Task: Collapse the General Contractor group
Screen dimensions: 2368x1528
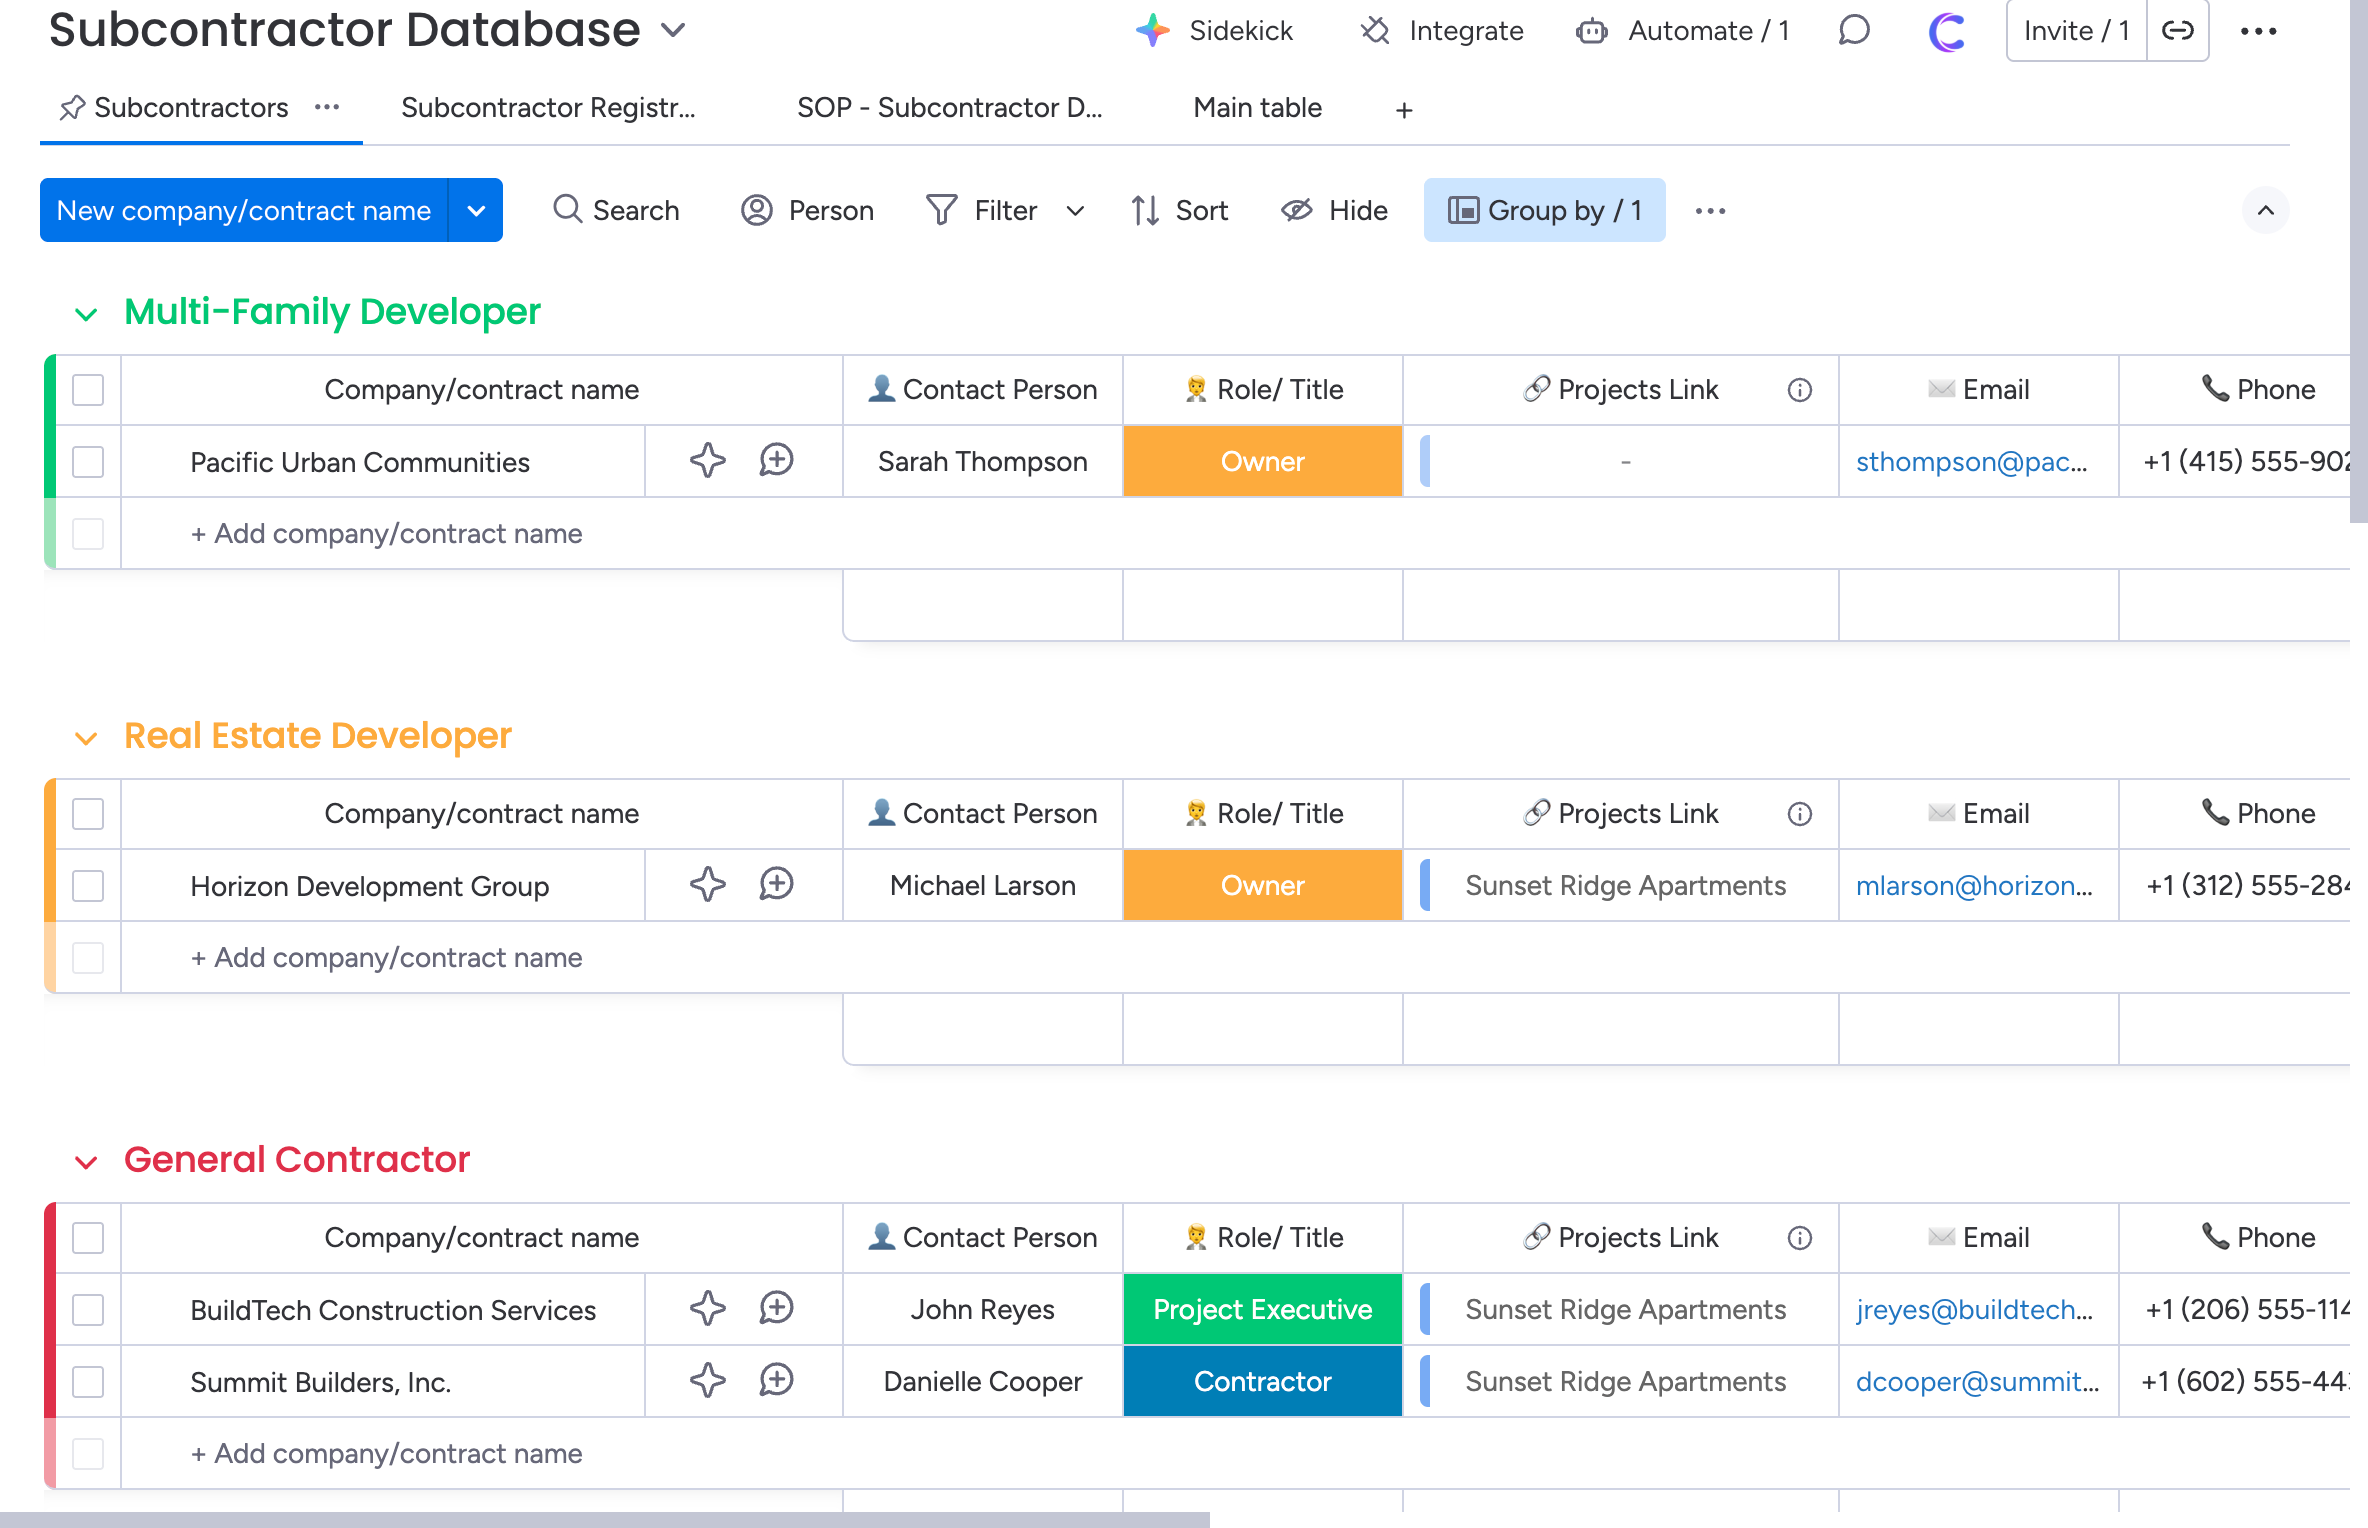Action: tap(86, 1162)
